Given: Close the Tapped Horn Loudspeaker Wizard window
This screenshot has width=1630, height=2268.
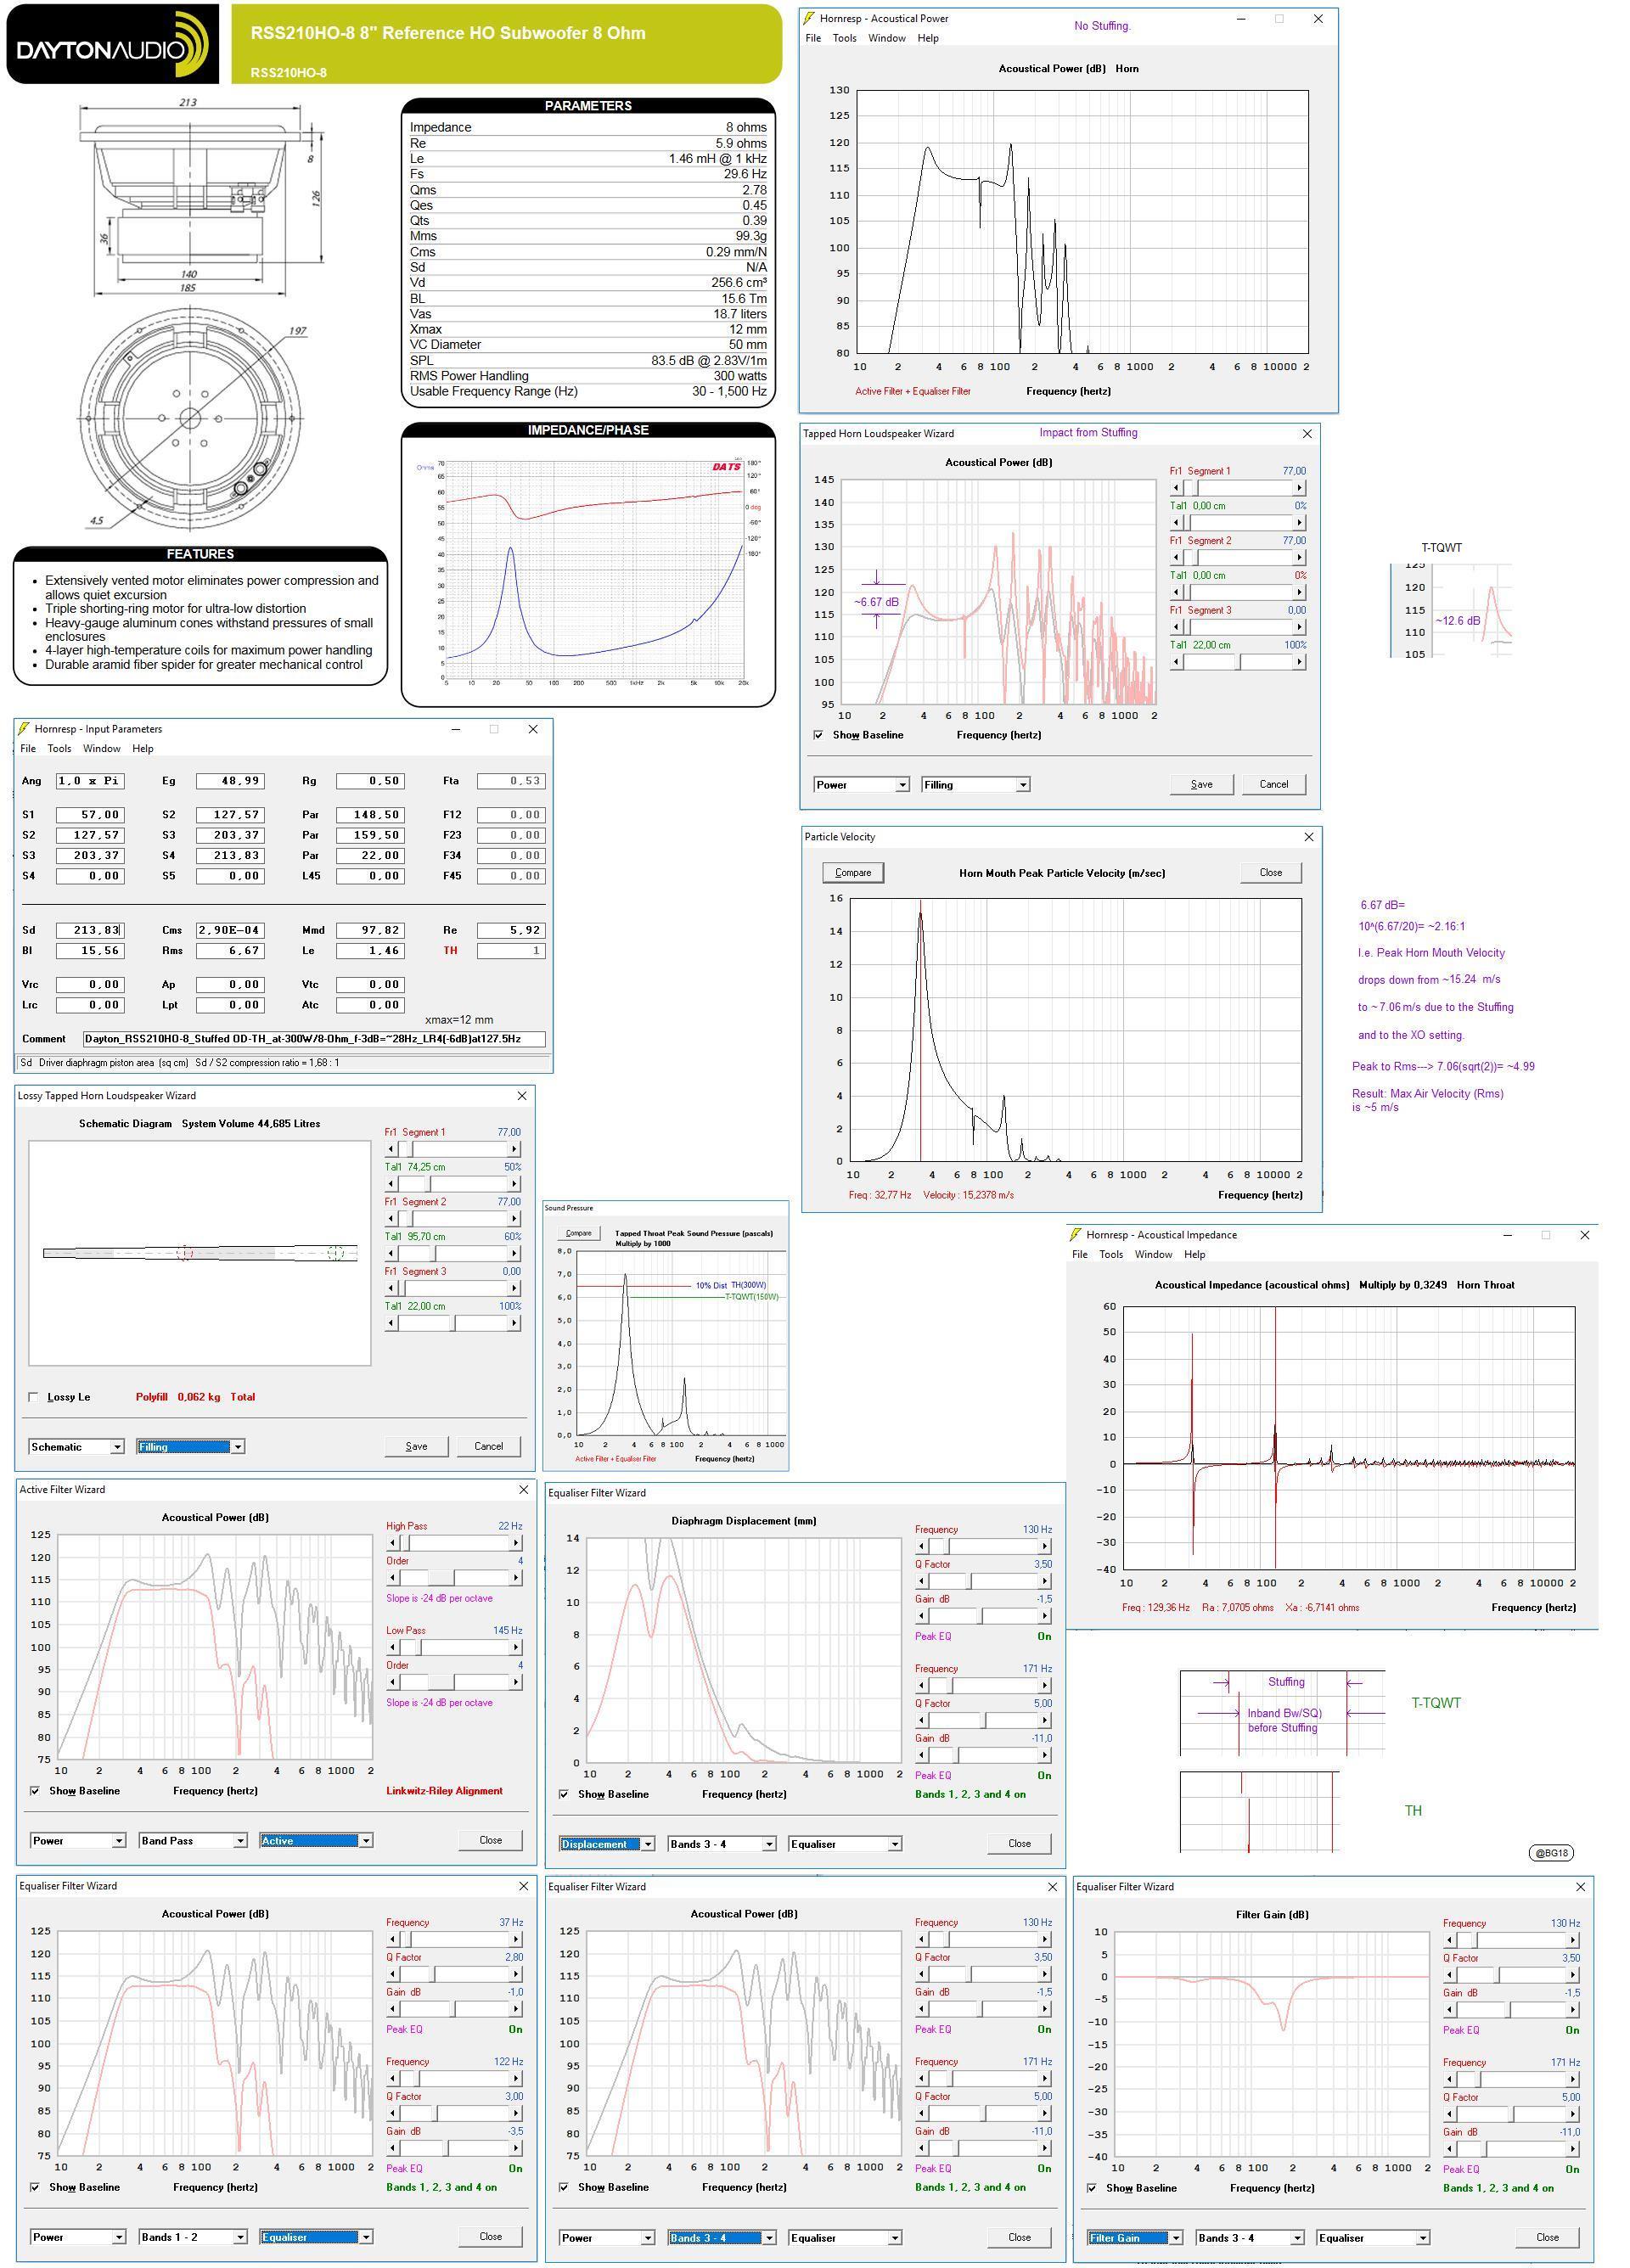Looking at the screenshot, I should click(1307, 433).
